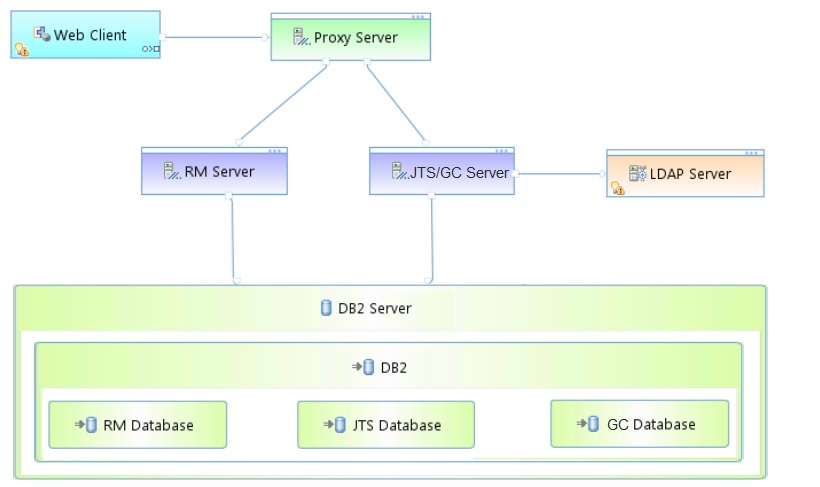Select the DB2 Server title text
The height and width of the screenshot is (487, 820).
point(374,309)
